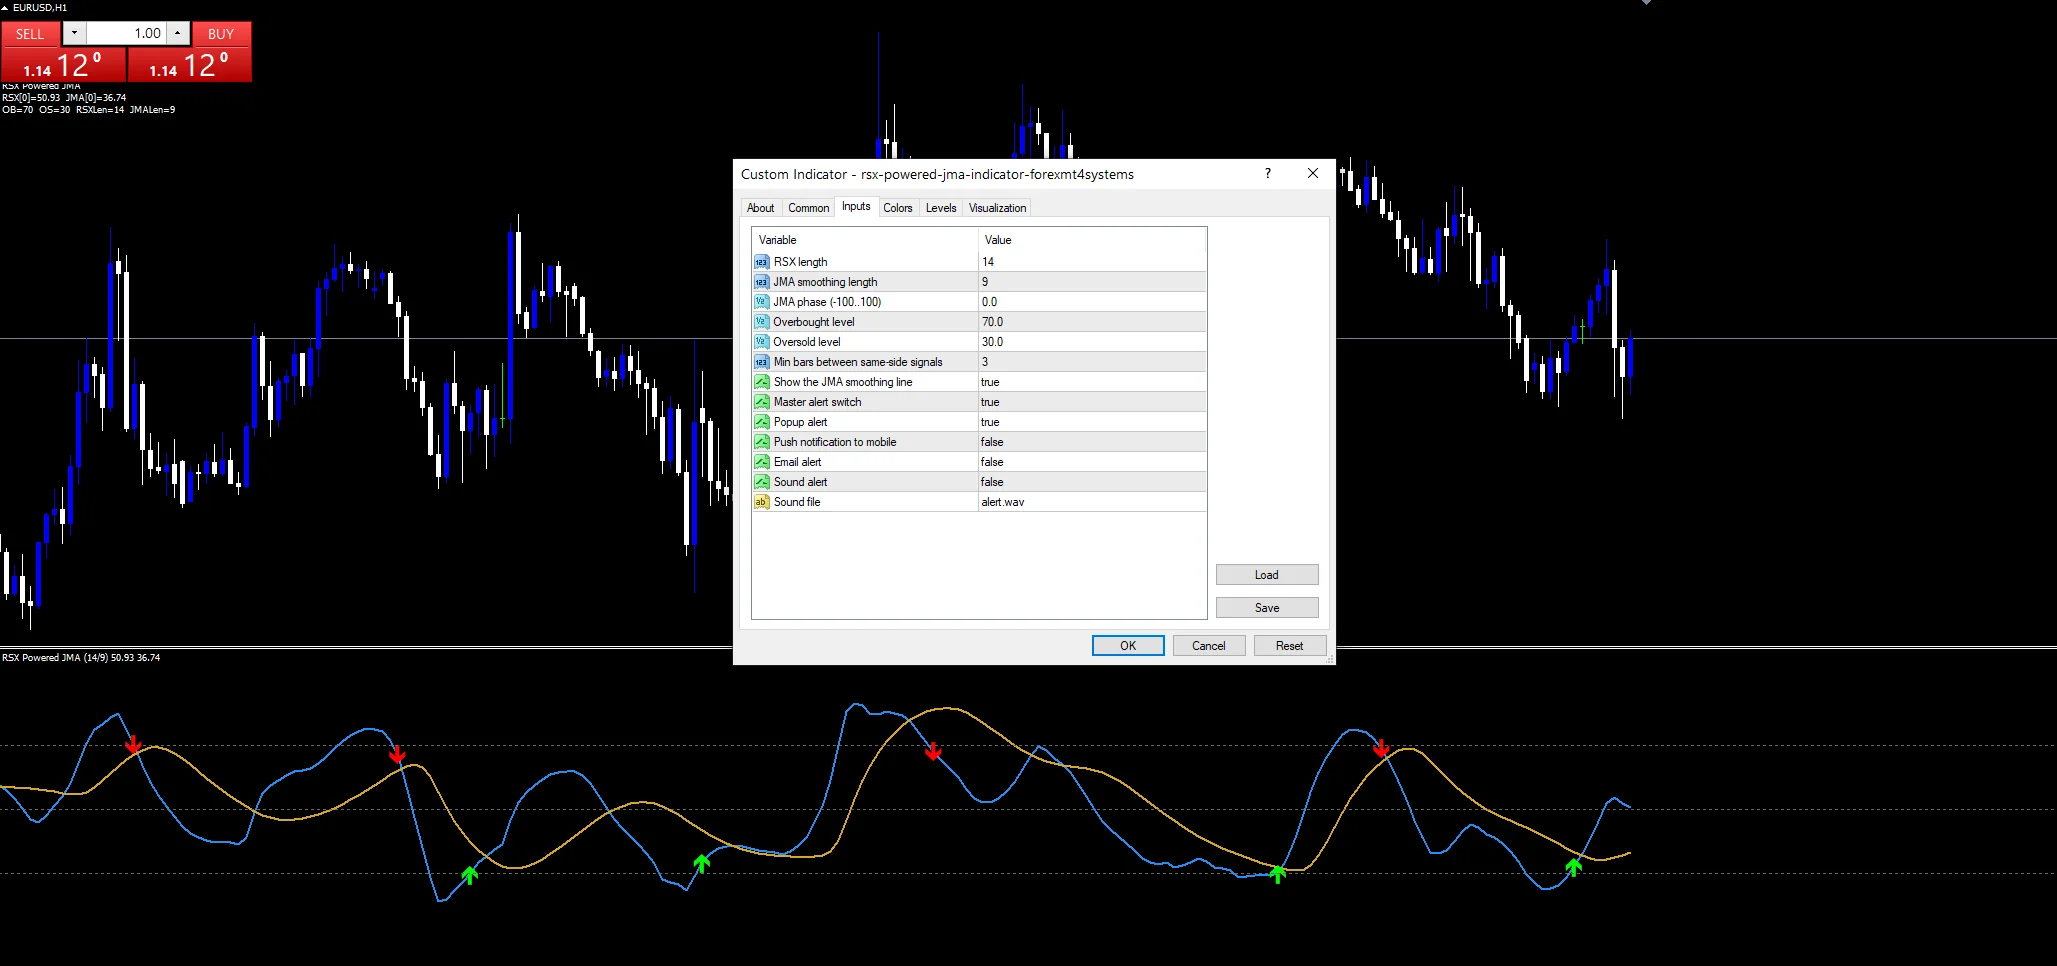Screen dimensions: 2057x966
Task: Click the Reset button
Action: coord(1290,646)
